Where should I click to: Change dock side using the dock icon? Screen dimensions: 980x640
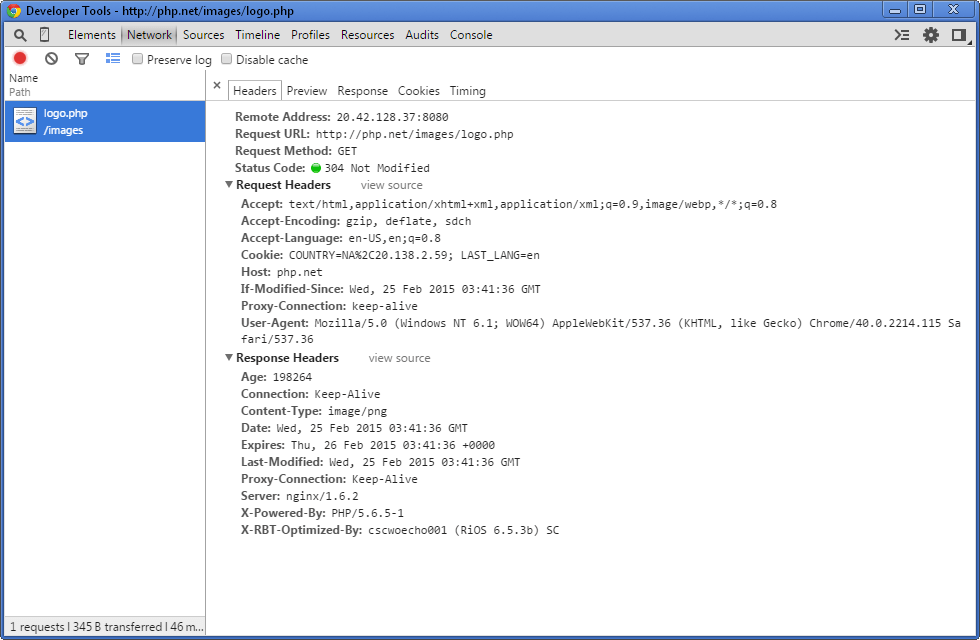pyautogui.click(x=959, y=35)
